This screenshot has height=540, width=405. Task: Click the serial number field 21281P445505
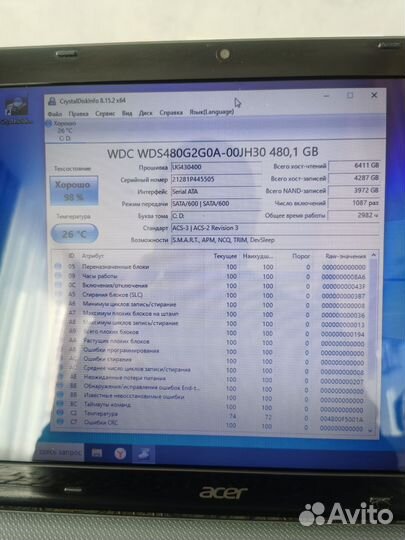point(216,179)
